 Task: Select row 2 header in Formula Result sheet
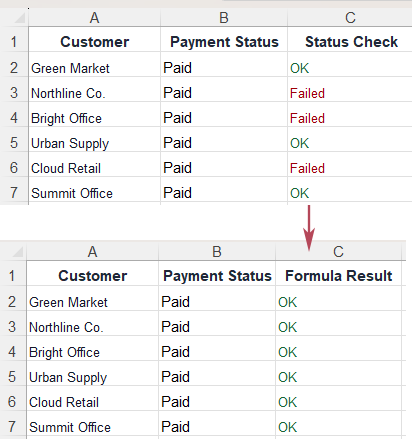pos(13,298)
